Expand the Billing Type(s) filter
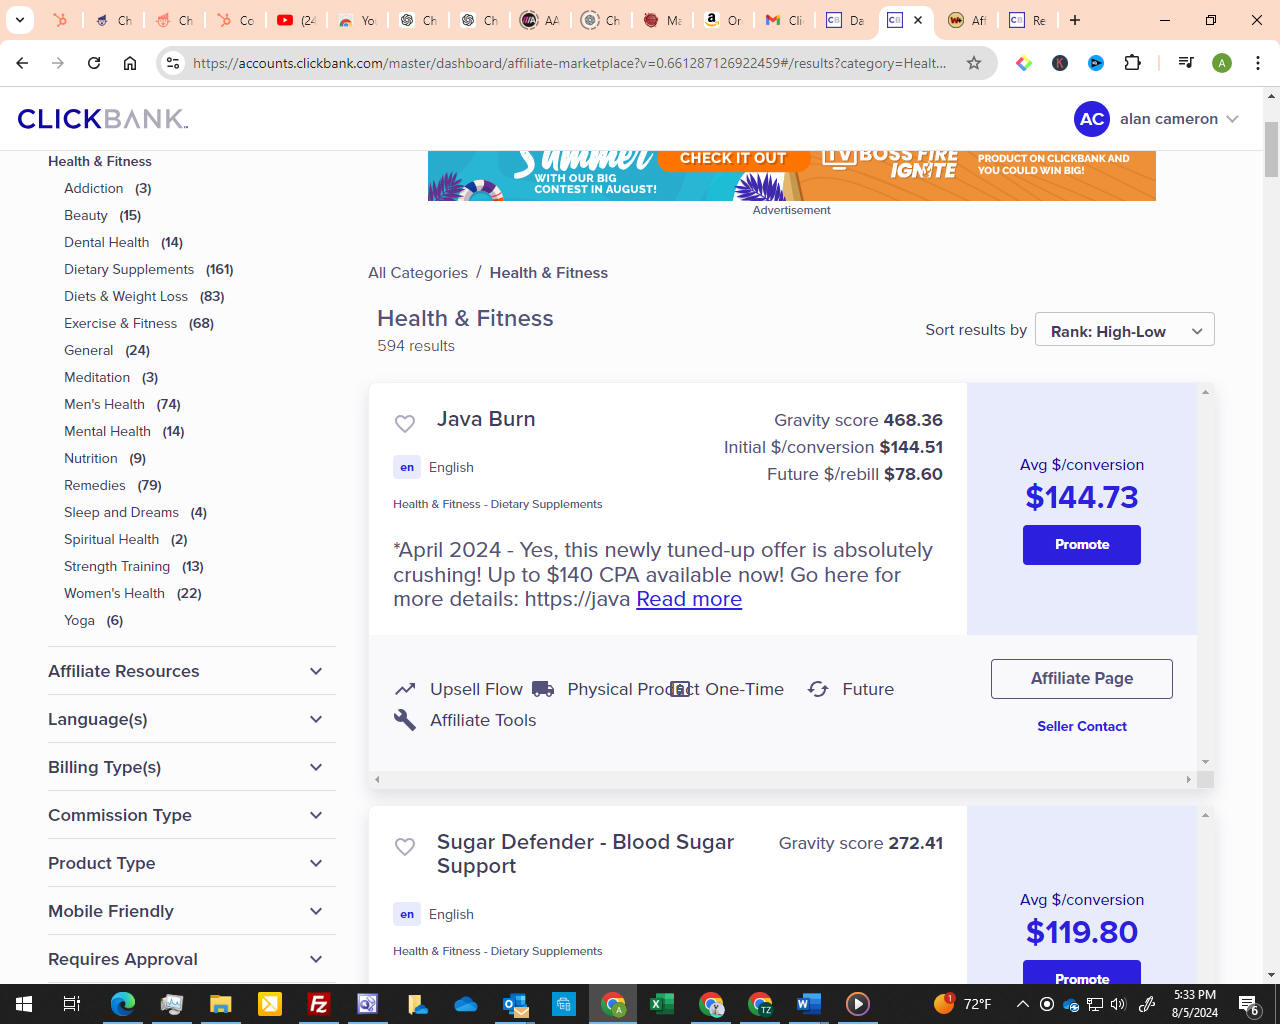This screenshot has height=1024, width=1280. click(x=191, y=767)
